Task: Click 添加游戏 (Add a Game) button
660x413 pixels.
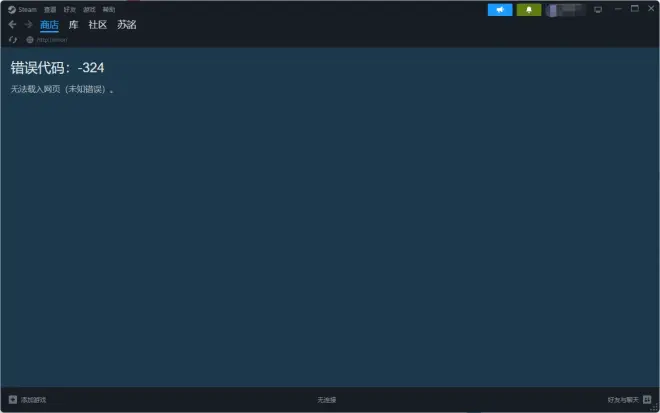Action: point(27,399)
